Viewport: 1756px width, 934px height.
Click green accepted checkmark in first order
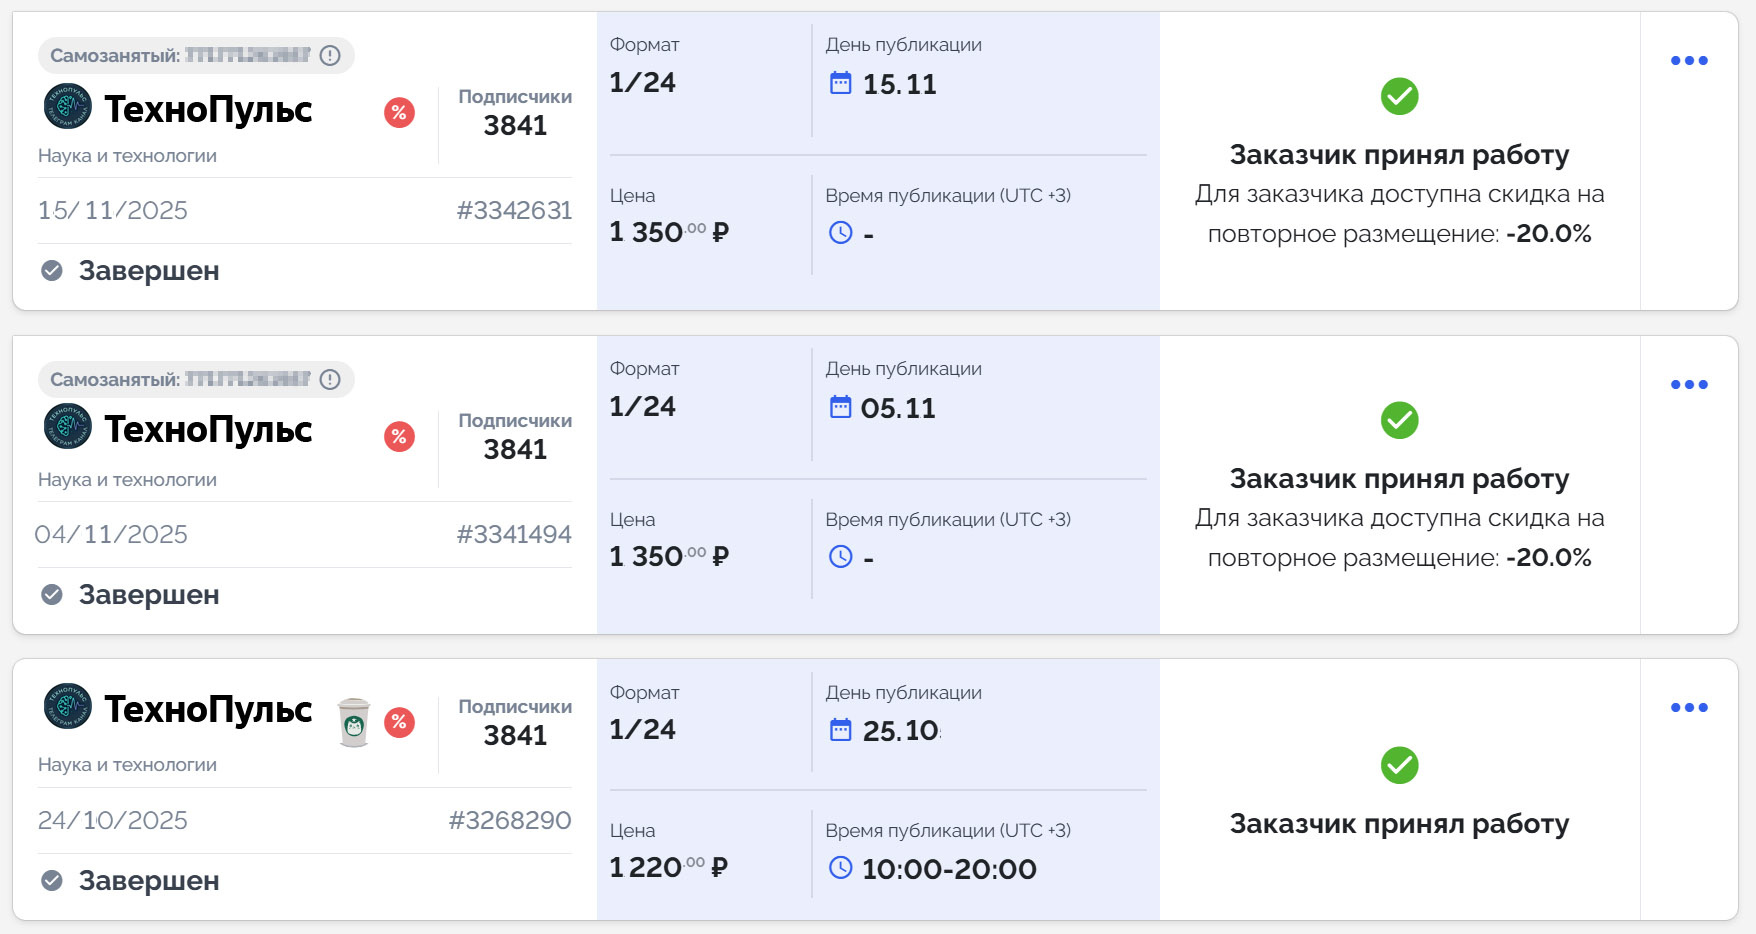[x=1399, y=97]
